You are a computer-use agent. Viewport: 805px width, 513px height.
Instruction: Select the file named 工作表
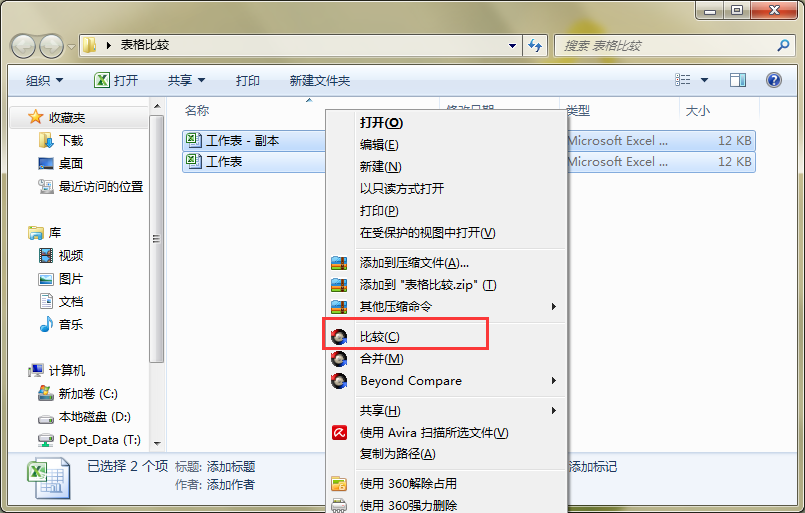coord(224,162)
